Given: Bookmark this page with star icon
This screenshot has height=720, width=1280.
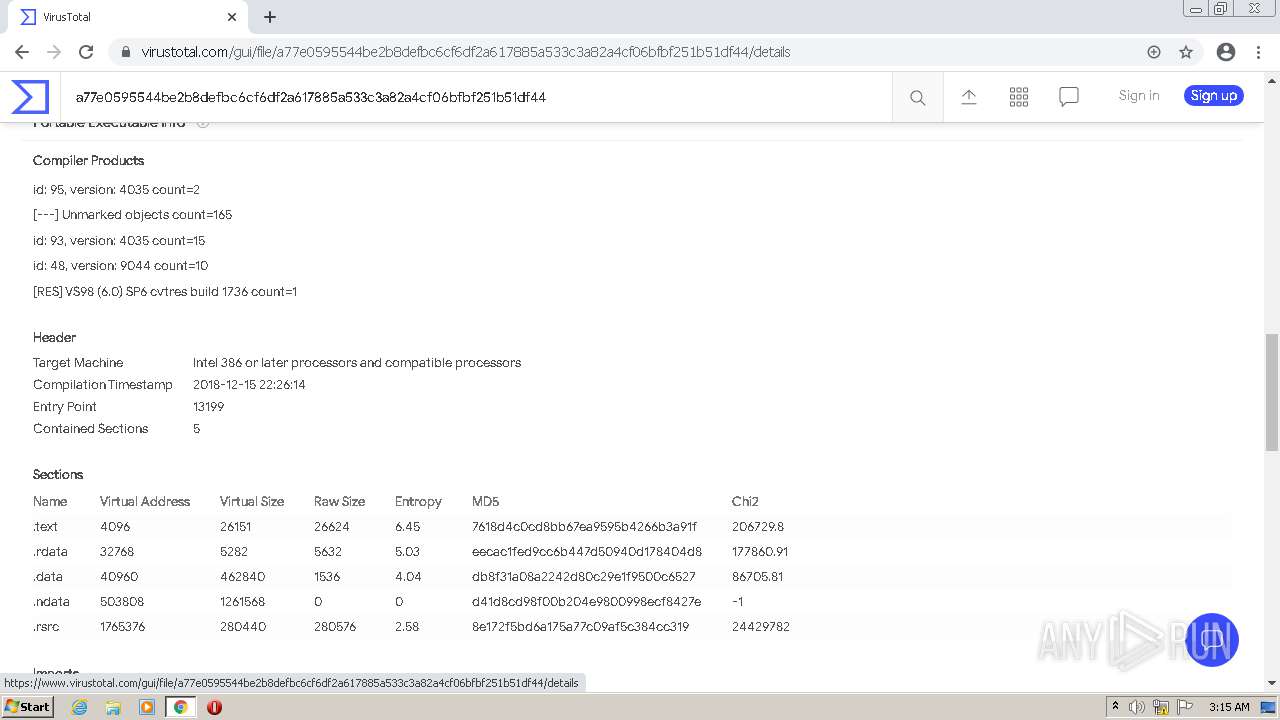Looking at the screenshot, I should [x=1186, y=52].
